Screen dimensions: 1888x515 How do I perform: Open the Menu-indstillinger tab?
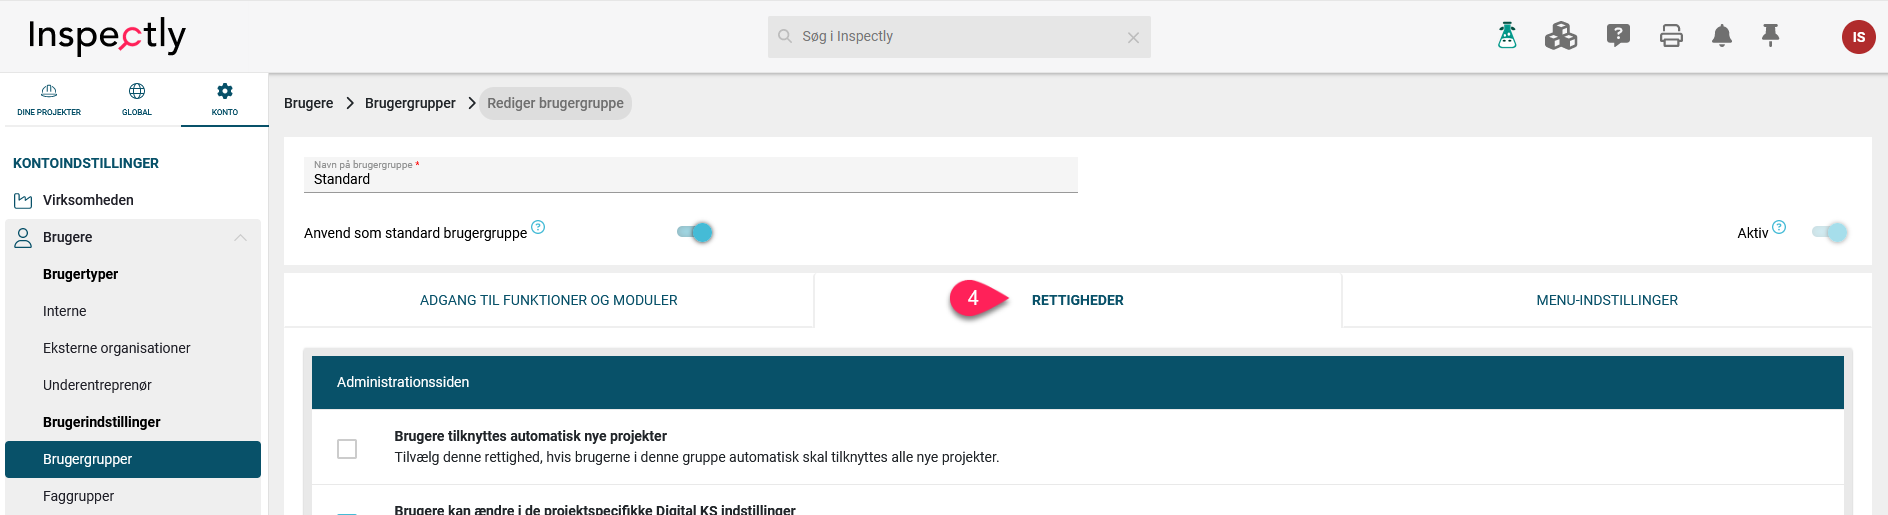[1607, 300]
